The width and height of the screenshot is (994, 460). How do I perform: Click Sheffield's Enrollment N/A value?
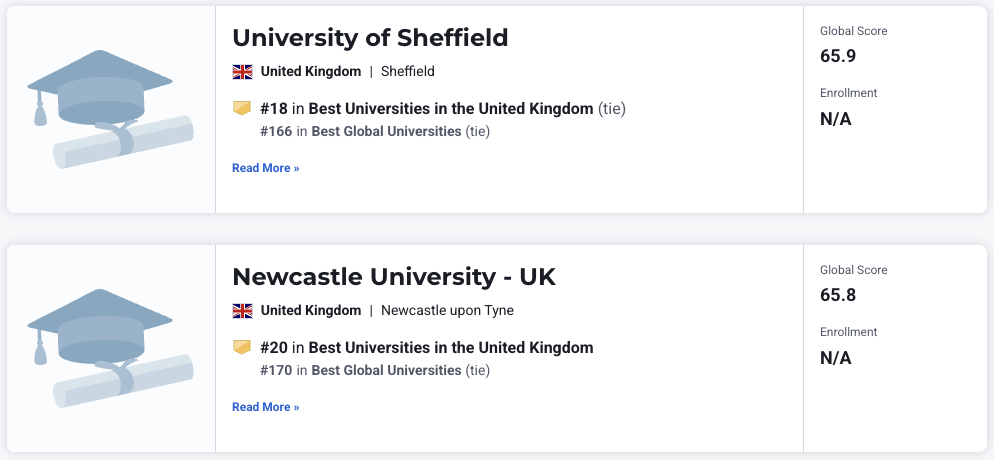[835, 119]
